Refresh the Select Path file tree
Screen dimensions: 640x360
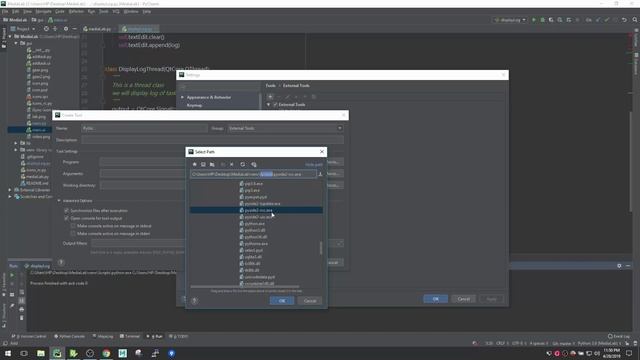(x=243, y=164)
